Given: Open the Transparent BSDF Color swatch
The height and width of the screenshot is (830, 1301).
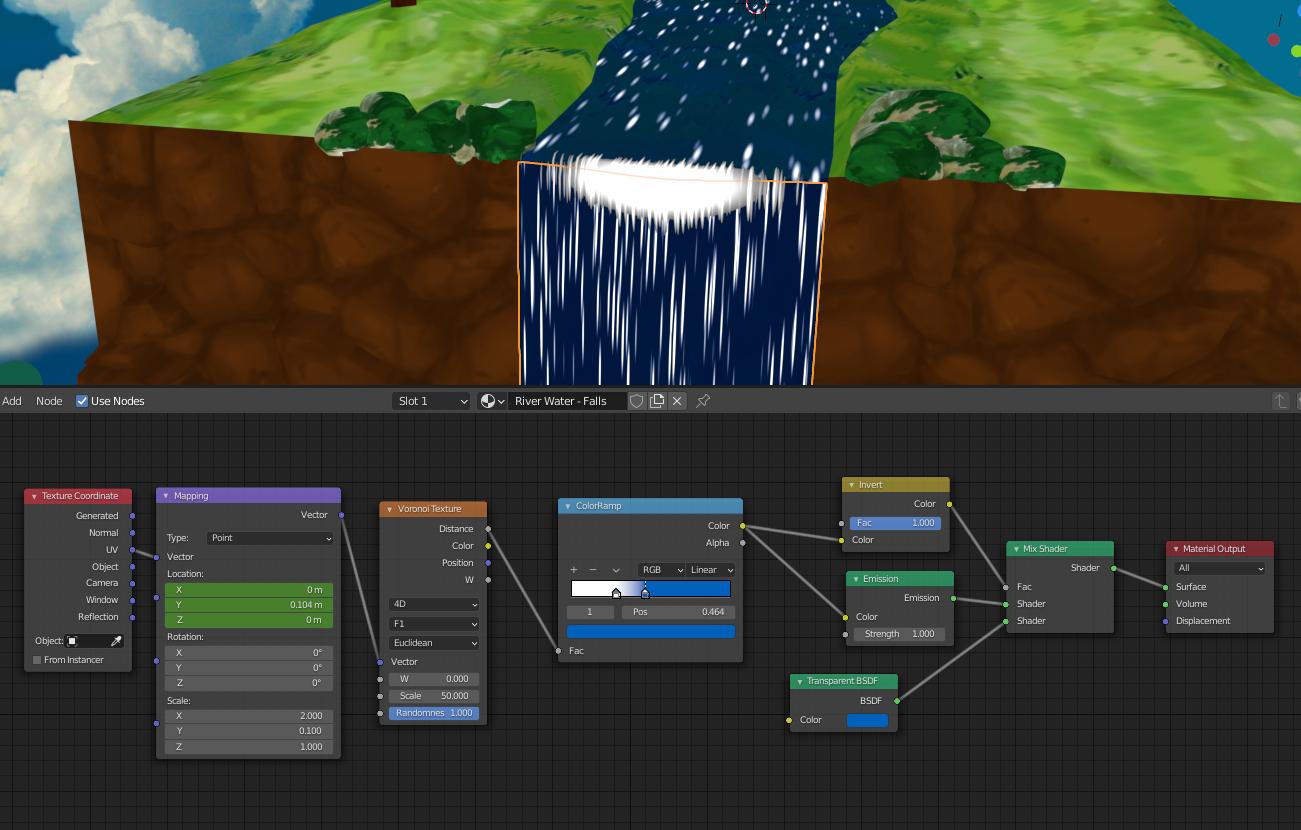Looking at the screenshot, I should pyautogui.click(x=867, y=720).
